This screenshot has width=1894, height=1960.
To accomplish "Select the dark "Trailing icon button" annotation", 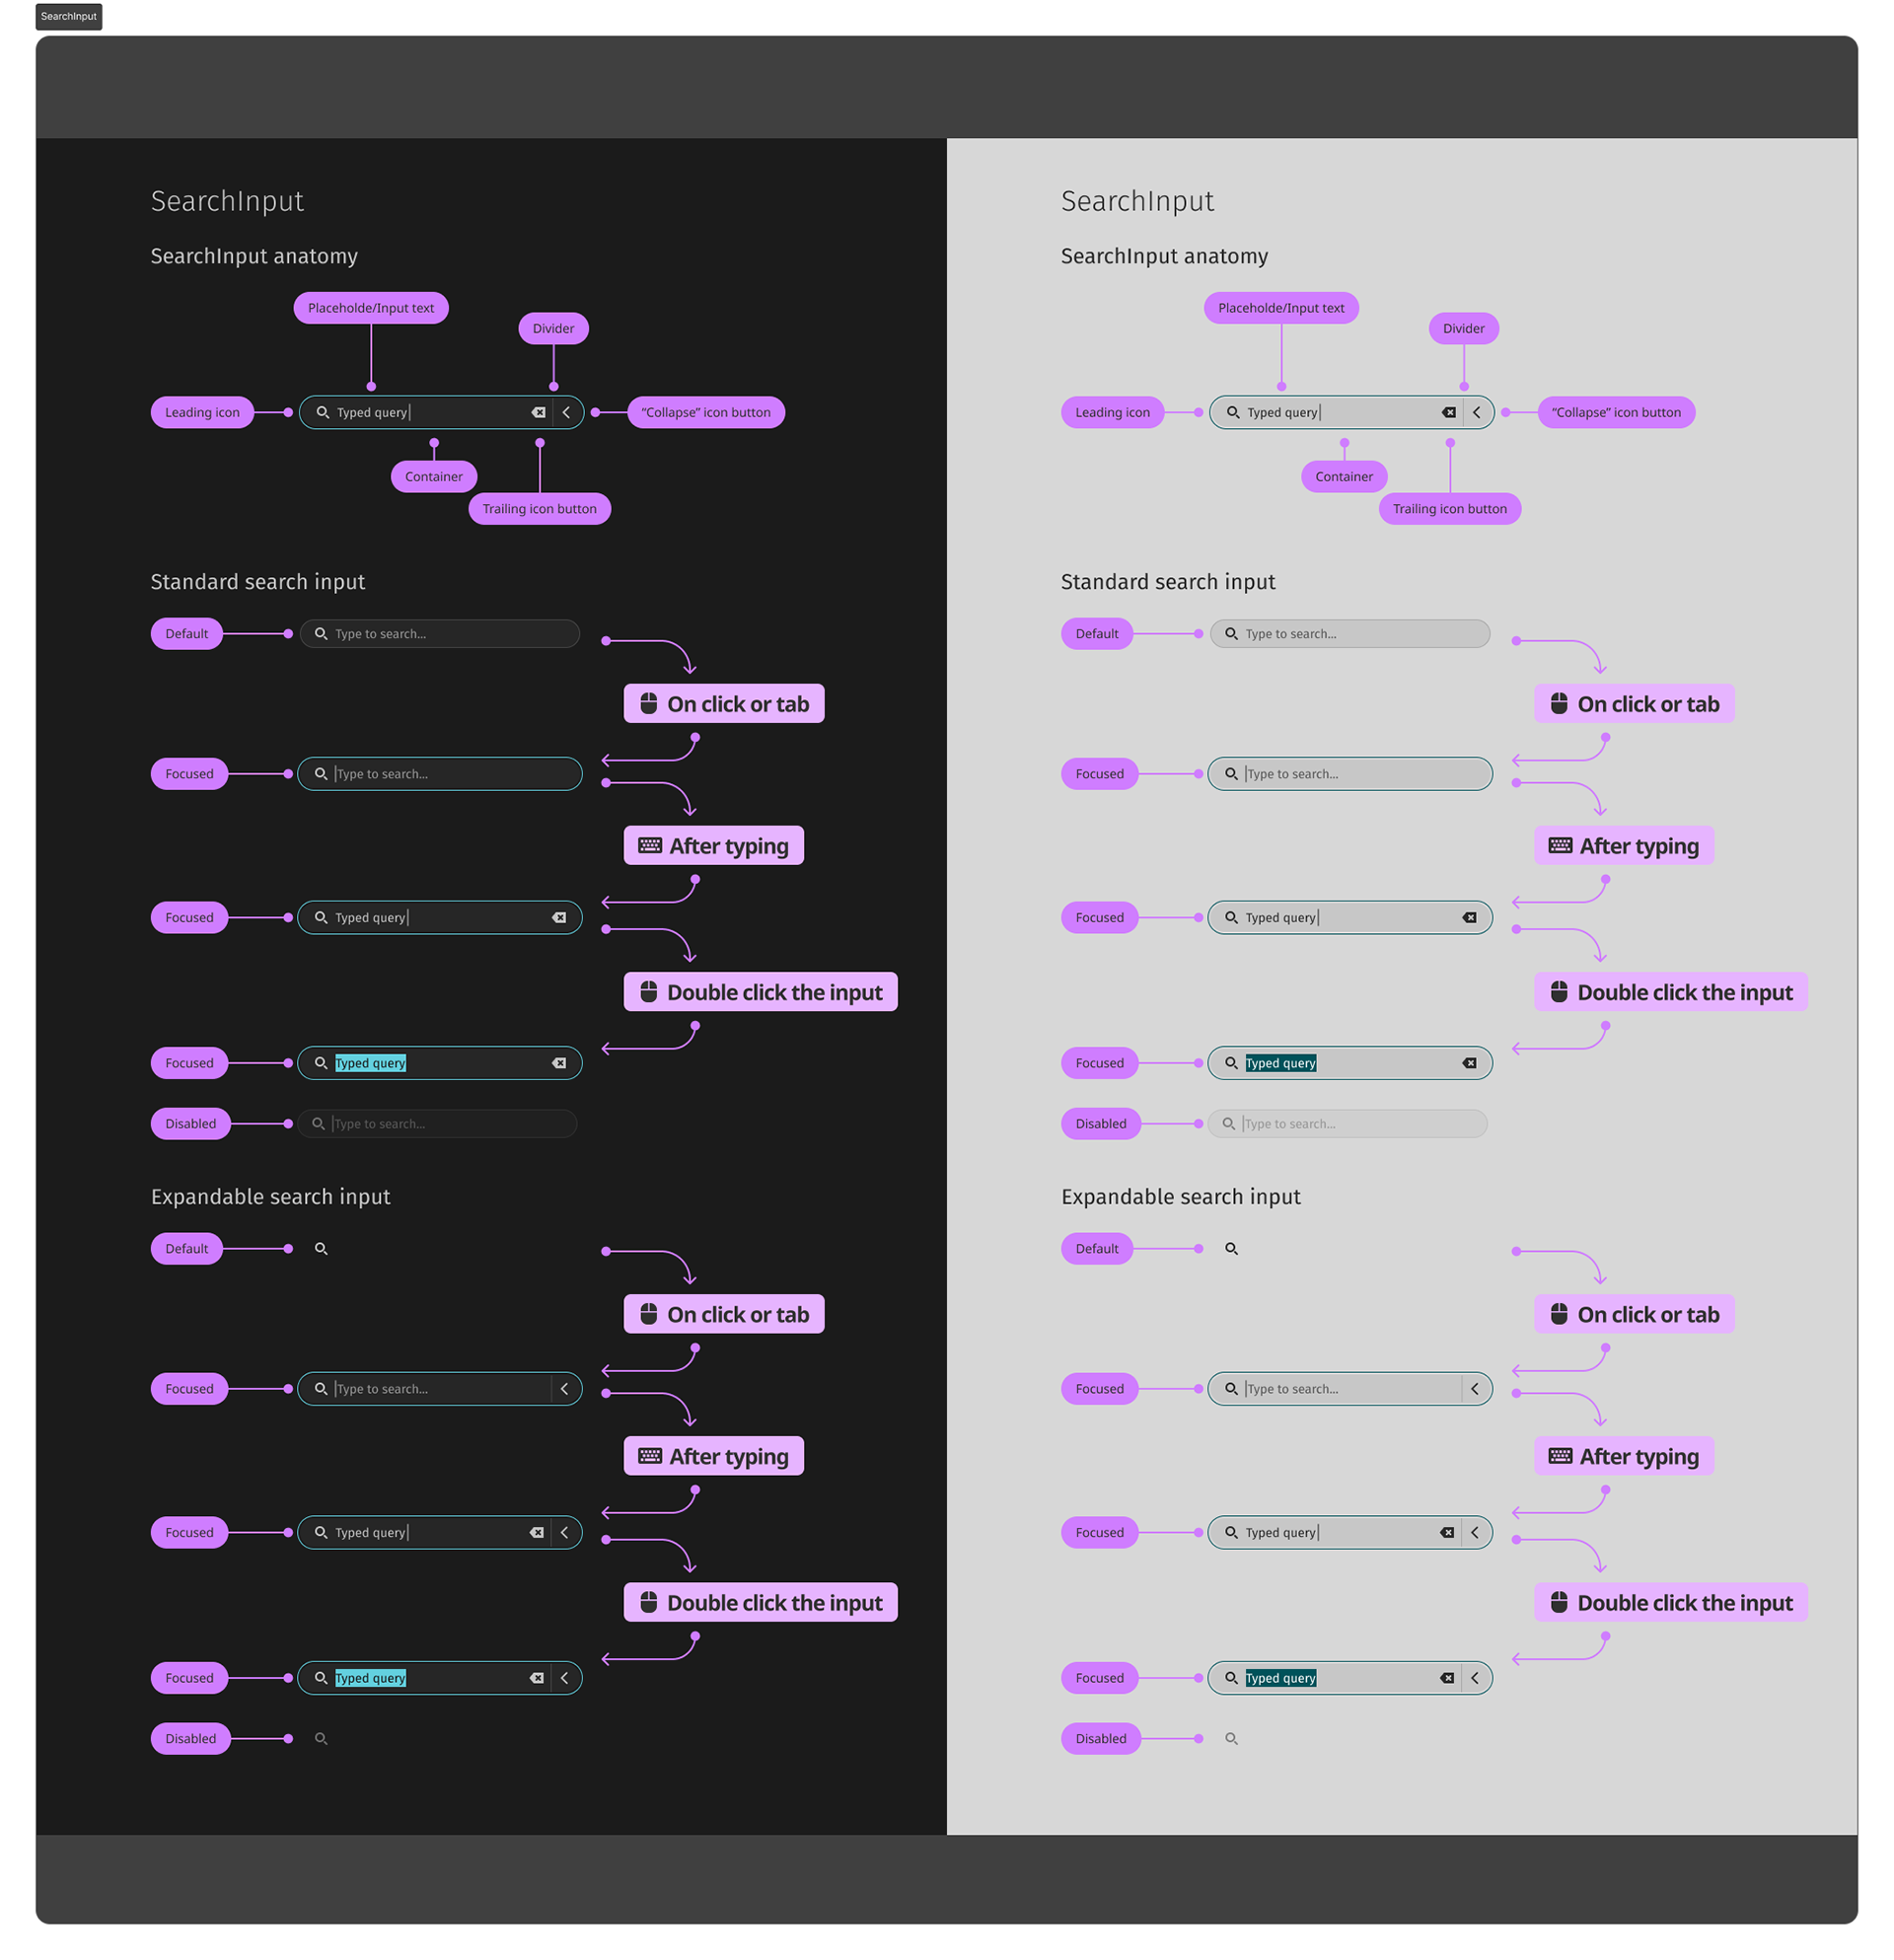I will coord(539,508).
